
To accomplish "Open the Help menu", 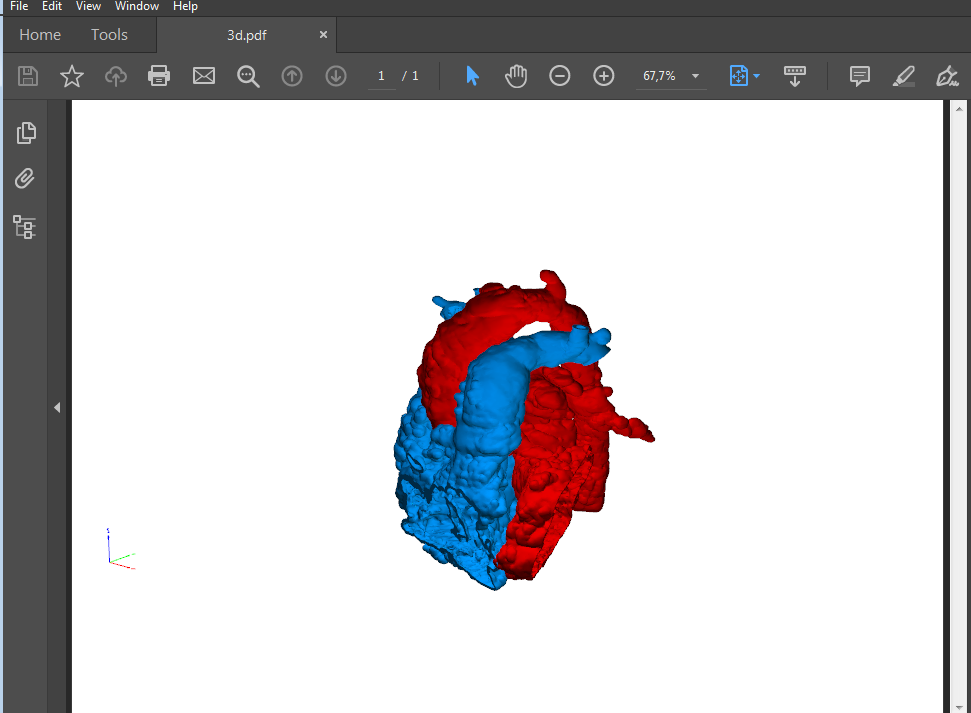I will click(185, 6).
